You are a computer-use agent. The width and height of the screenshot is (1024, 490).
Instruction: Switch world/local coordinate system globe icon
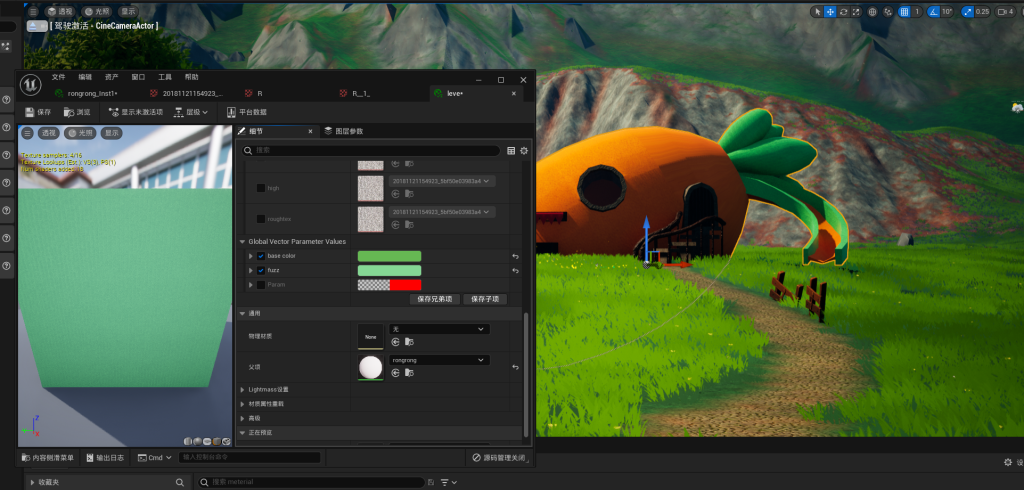click(872, 12)
